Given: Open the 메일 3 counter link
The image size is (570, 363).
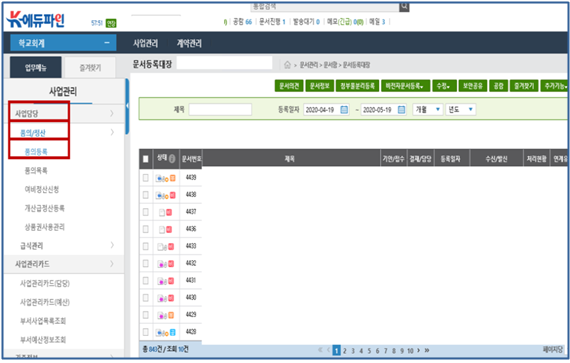Looking at the screenshot, I should [x=377, y=22].
